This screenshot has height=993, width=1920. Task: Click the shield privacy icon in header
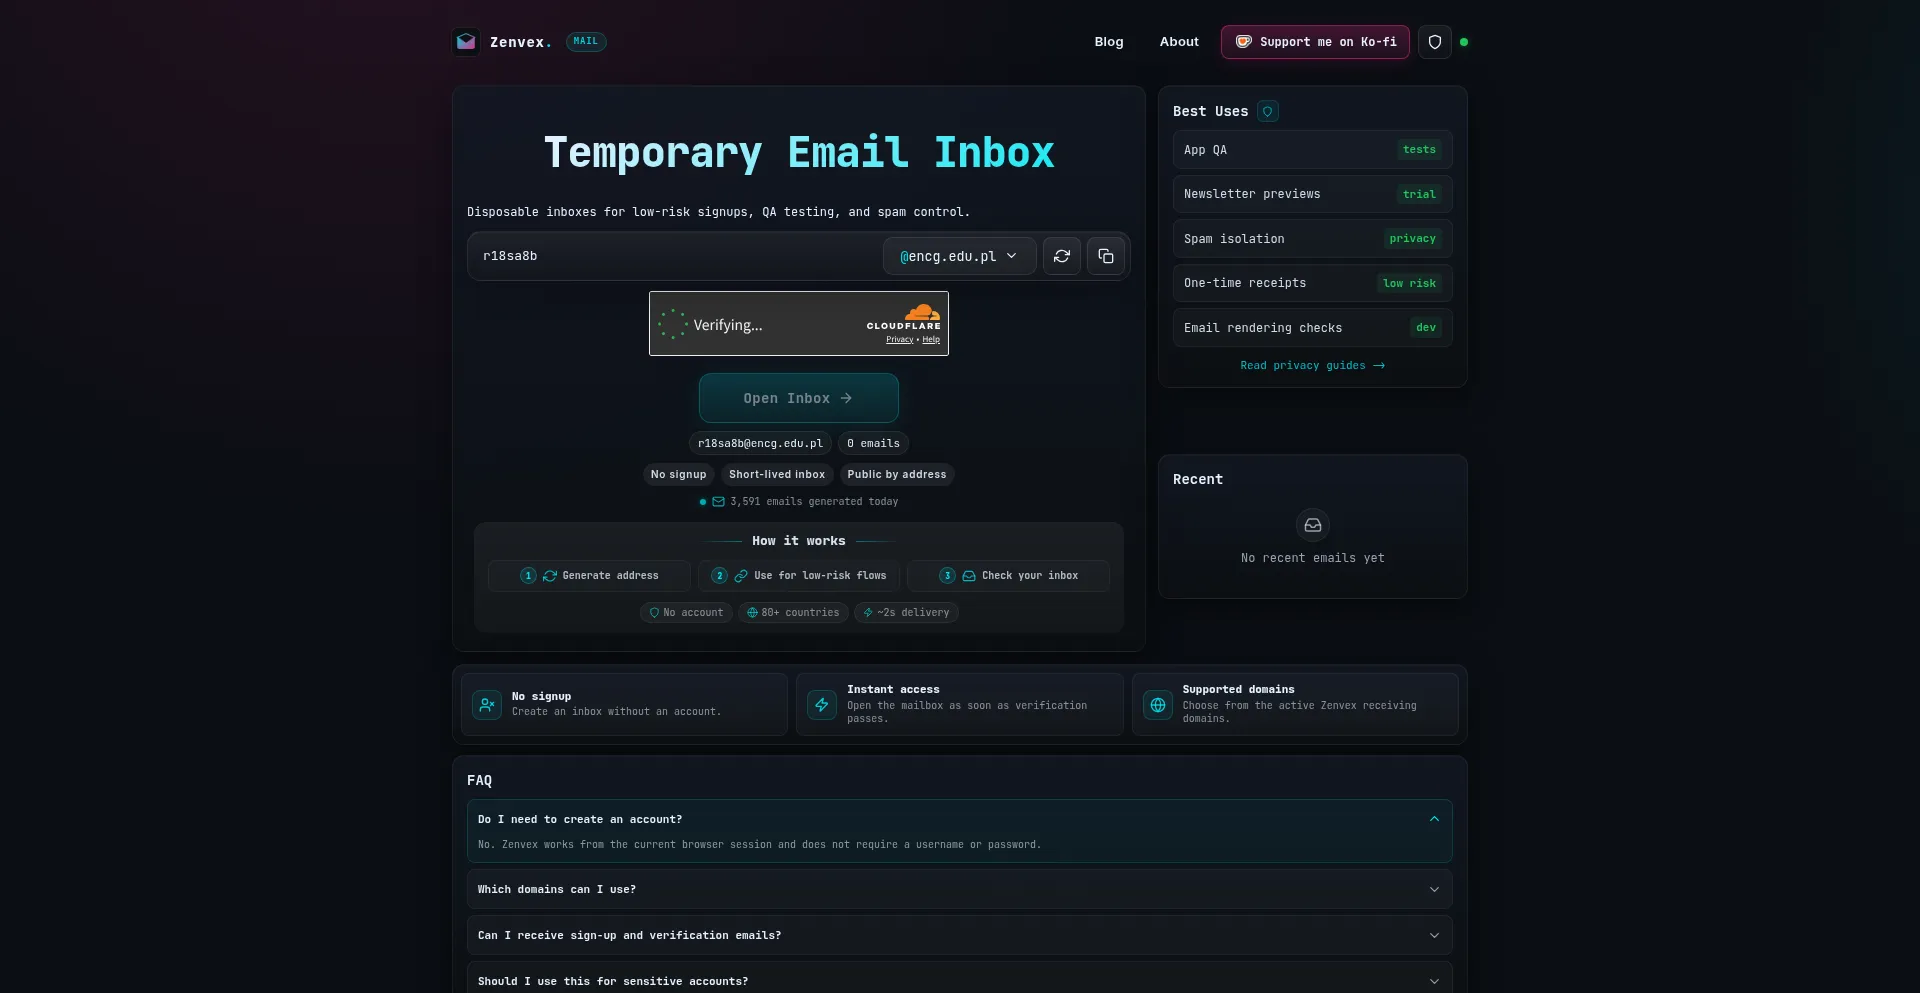click(1435, 42)
